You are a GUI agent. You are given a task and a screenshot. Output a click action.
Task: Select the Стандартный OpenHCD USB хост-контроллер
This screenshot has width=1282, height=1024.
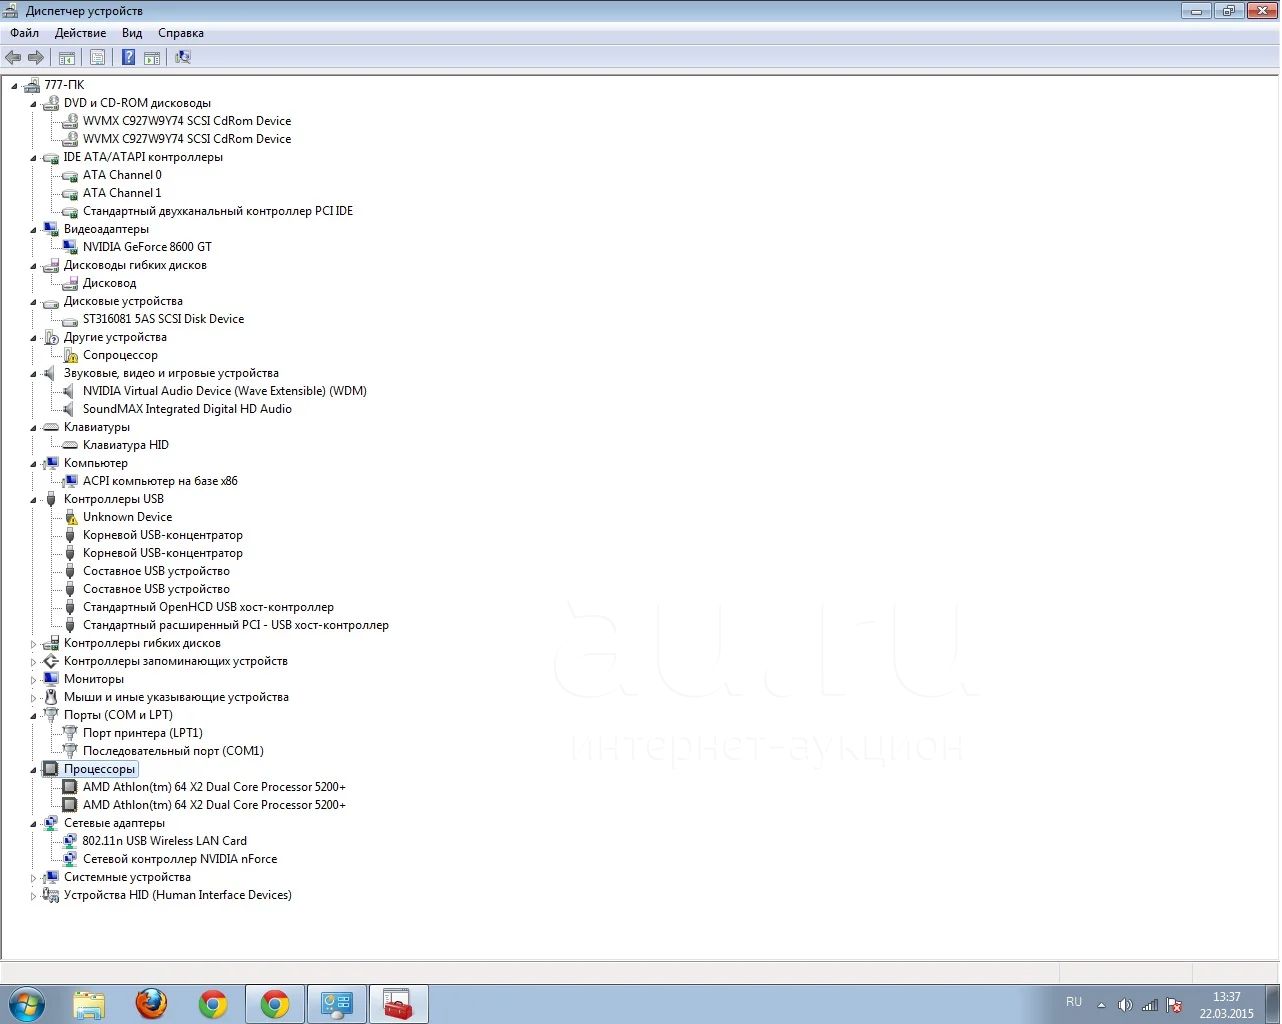tap(208, 607)
